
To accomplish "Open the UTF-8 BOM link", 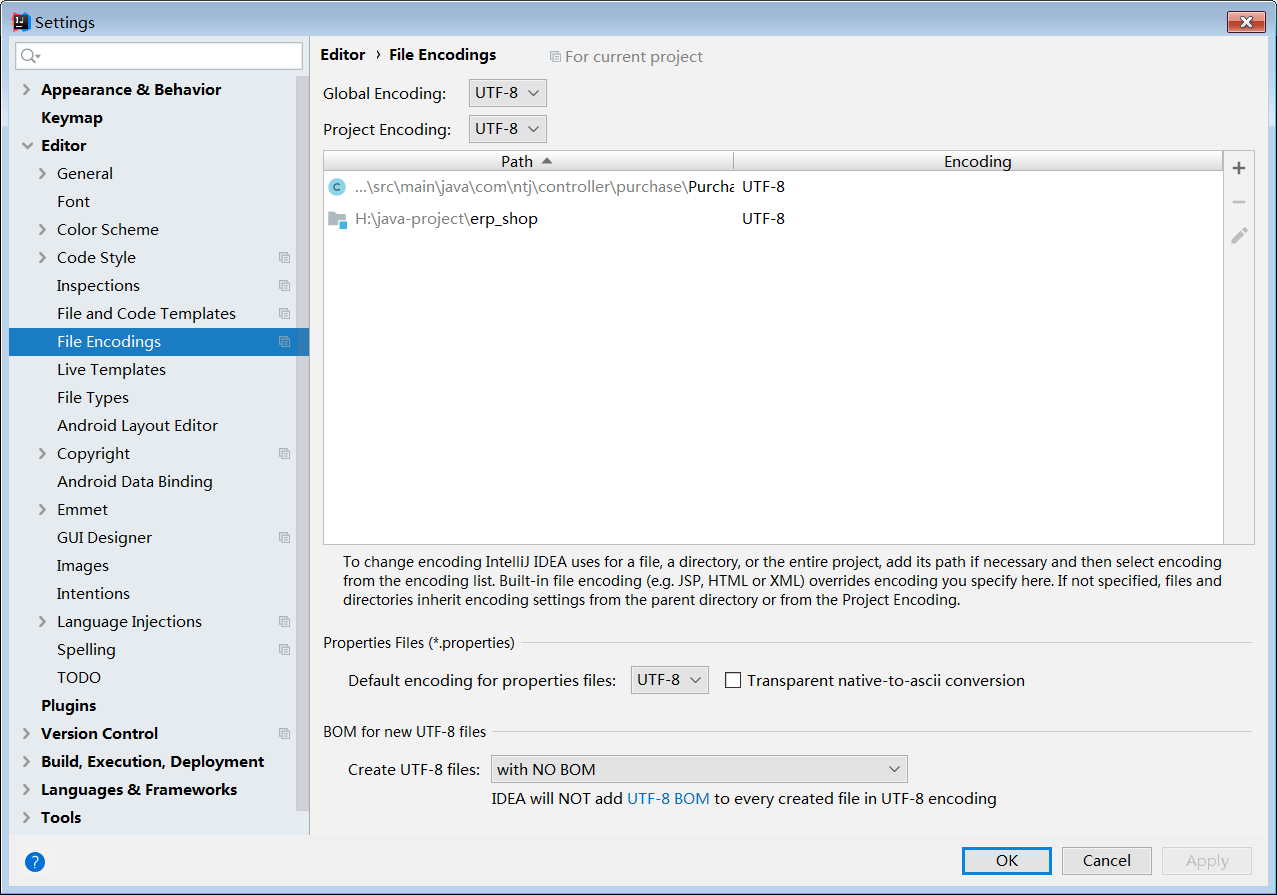I will coord(668,799).
